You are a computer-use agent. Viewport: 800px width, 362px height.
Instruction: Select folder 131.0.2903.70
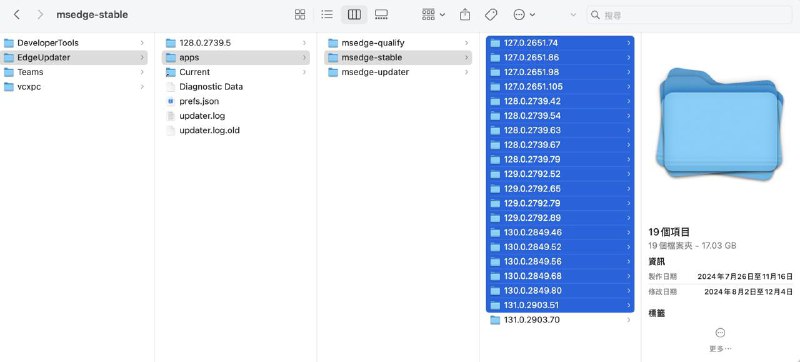click(x=560, y=320)
